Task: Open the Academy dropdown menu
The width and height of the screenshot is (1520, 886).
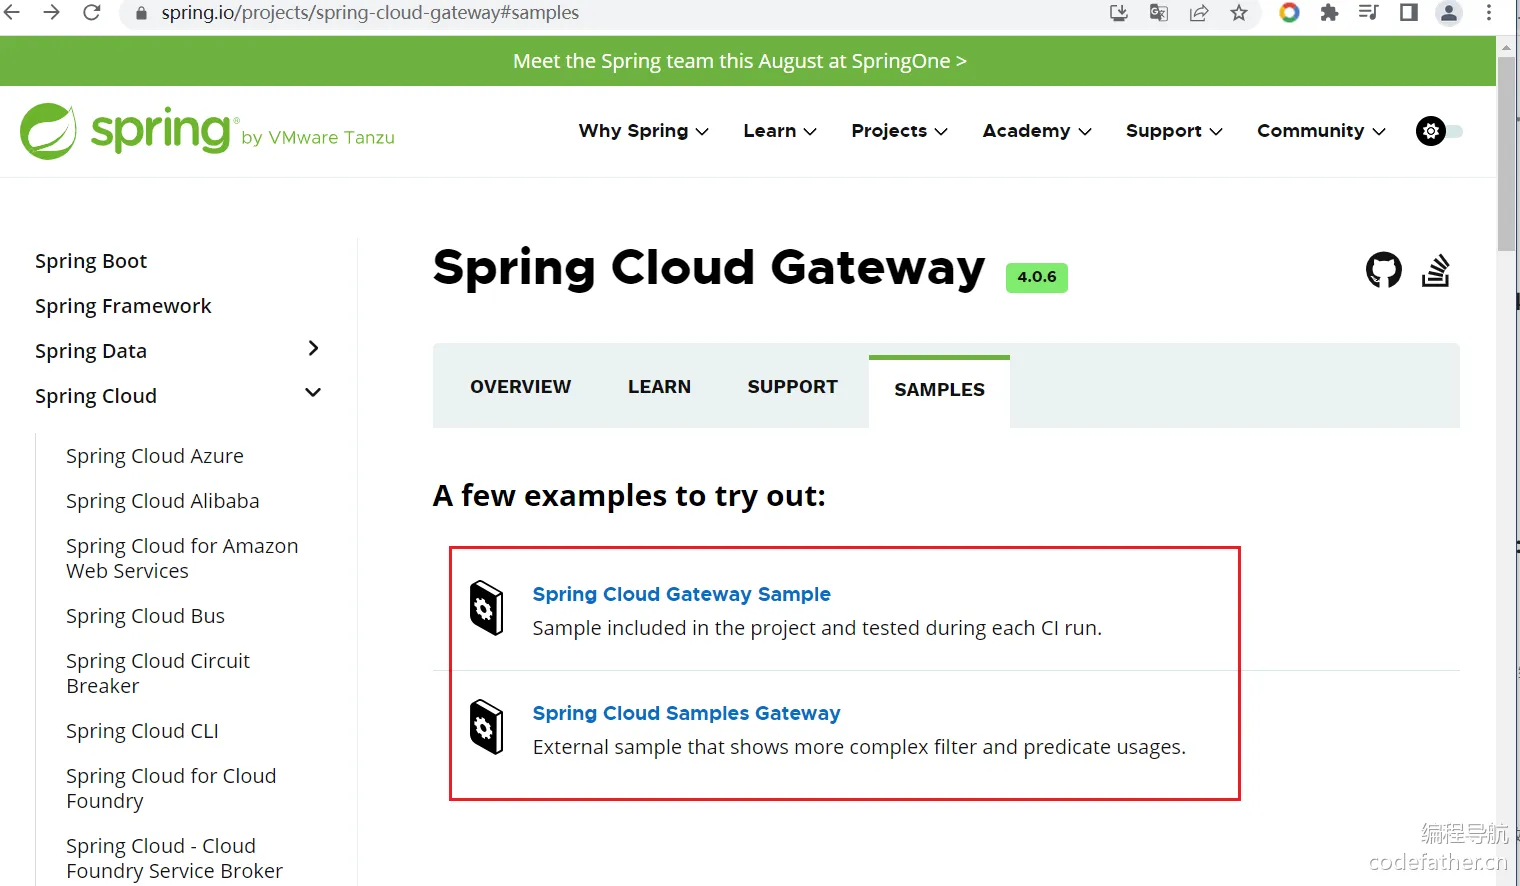Action: [x=1037, y=131]
